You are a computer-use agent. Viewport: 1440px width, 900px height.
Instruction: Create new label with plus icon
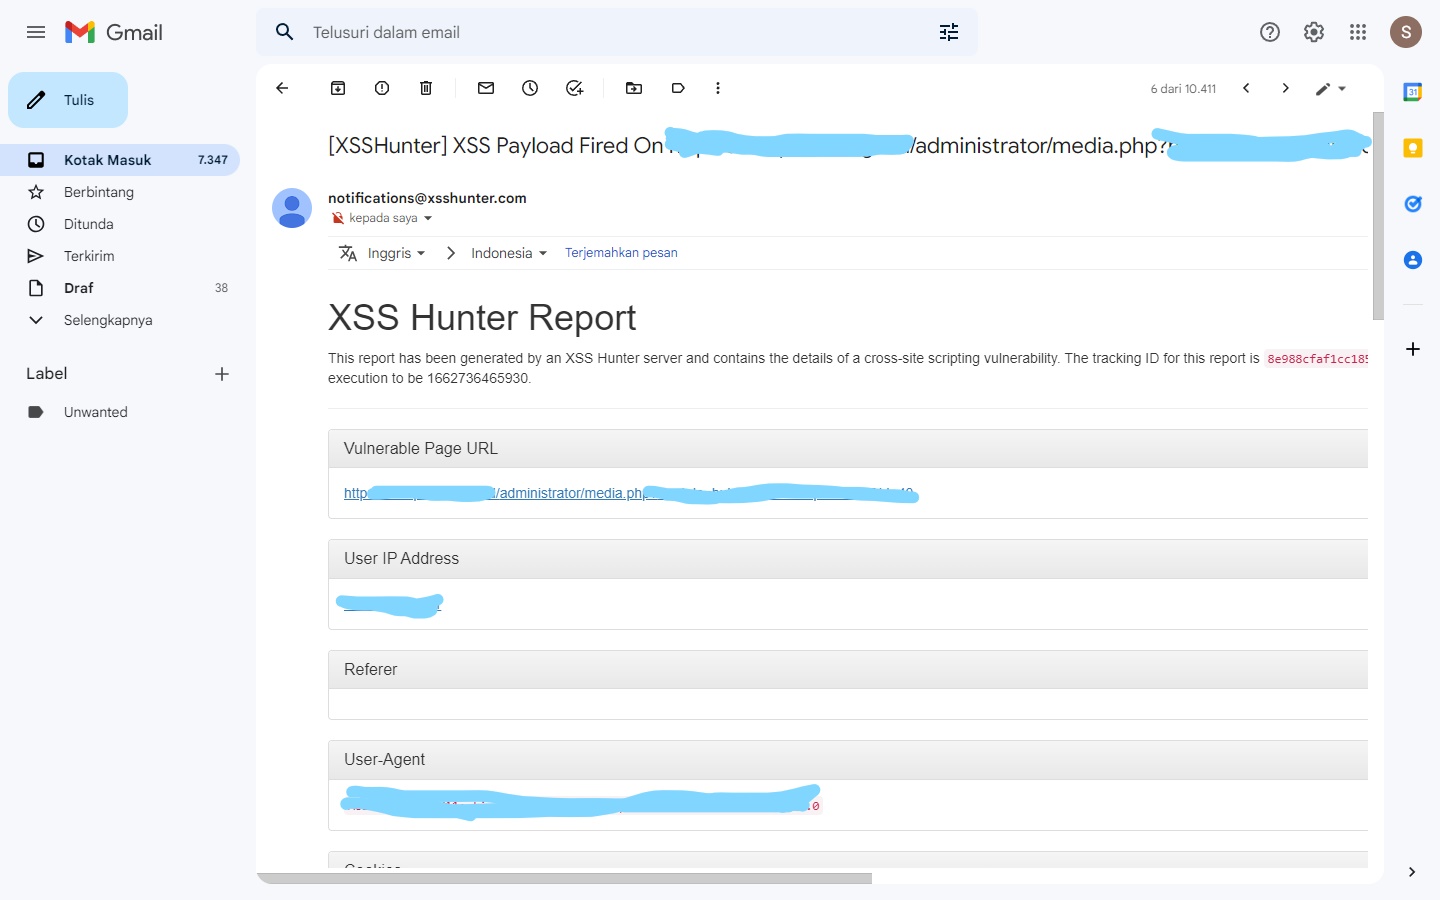(222, 374)
